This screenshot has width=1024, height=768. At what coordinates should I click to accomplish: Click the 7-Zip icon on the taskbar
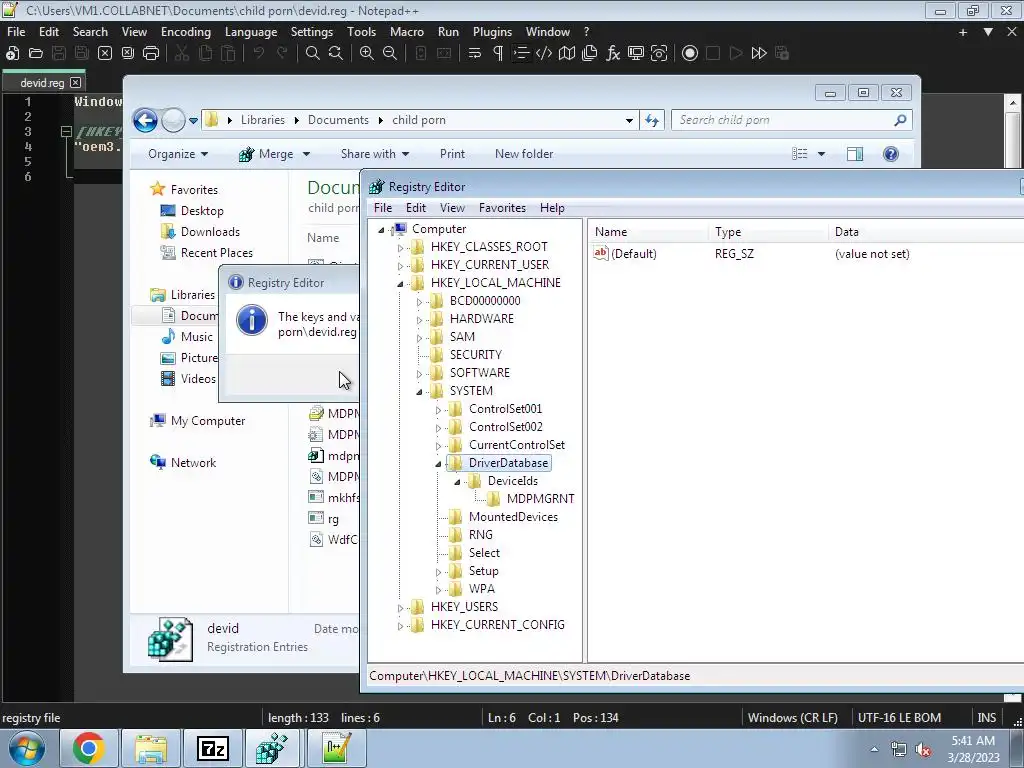pos(212,748)
